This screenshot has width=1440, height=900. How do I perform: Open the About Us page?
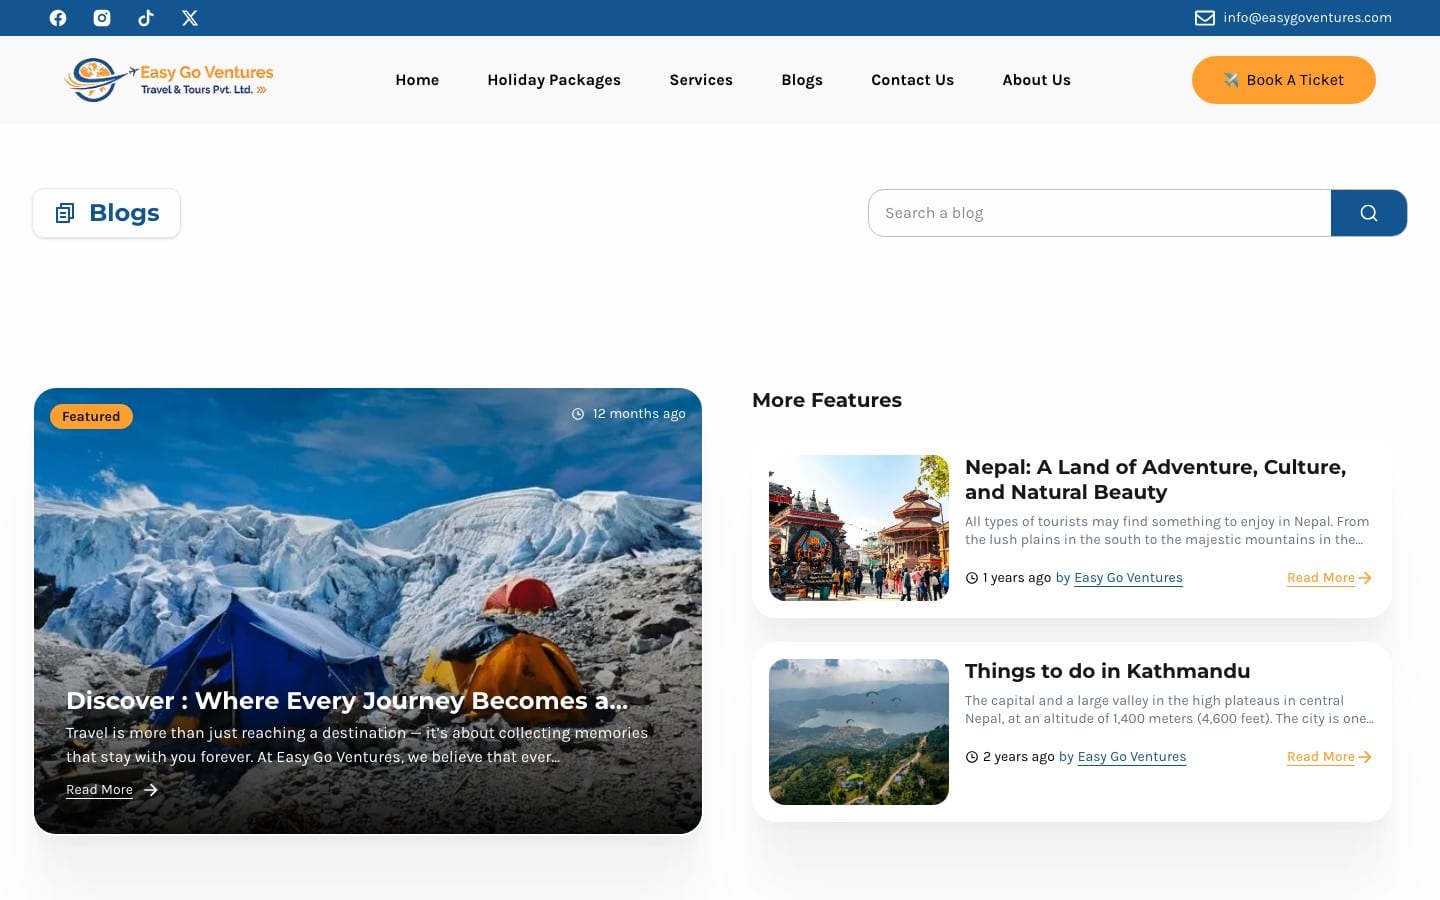(x=1036, y=80)
